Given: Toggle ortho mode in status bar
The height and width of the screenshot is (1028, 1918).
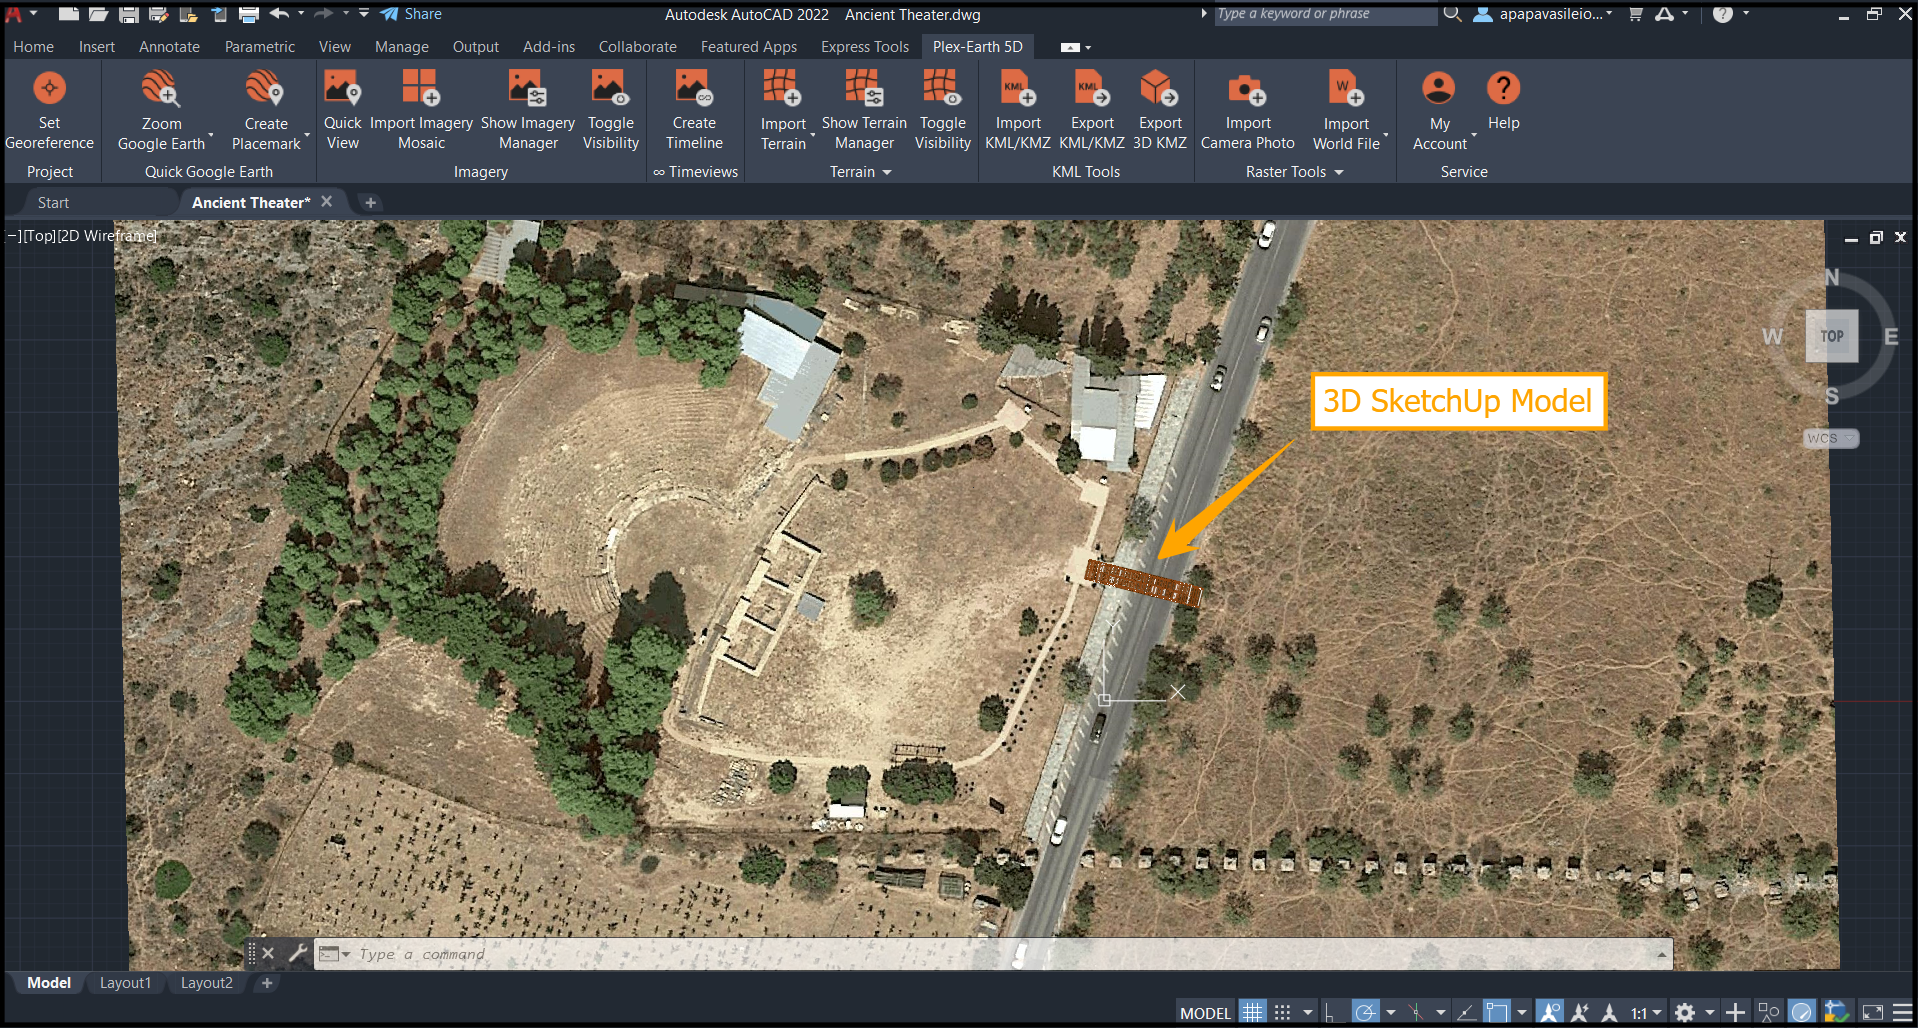Looking at the screenshot, I should 1330,1013.
